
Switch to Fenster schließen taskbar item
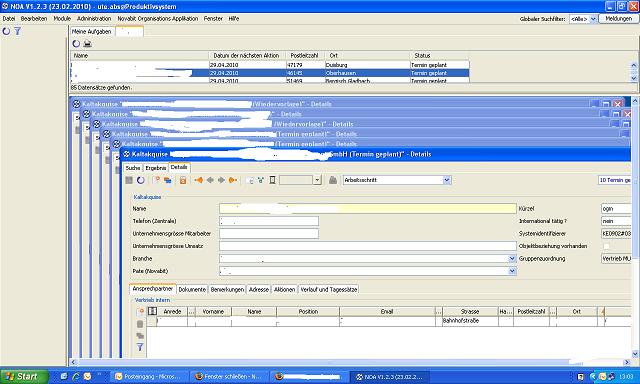point(230,377)
